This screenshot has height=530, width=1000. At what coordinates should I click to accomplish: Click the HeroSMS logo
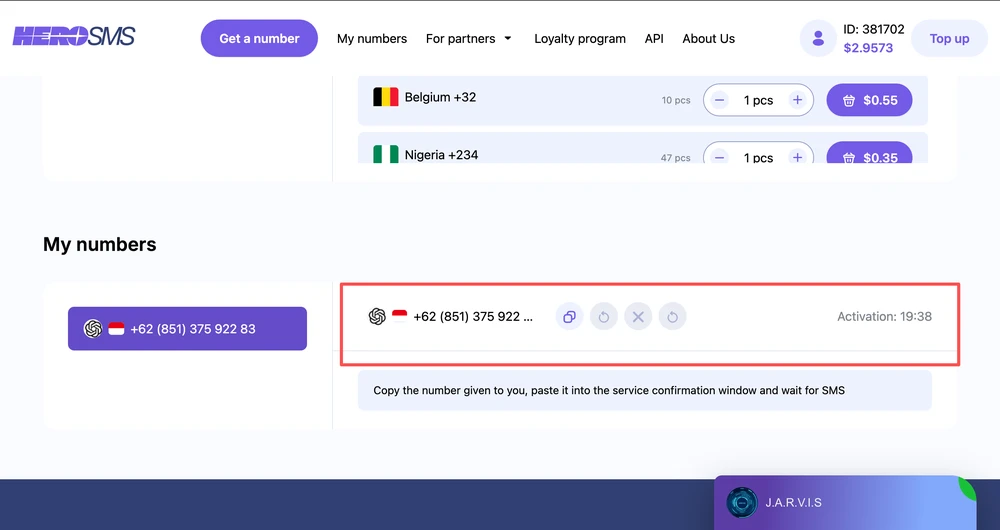coord(74,38)
